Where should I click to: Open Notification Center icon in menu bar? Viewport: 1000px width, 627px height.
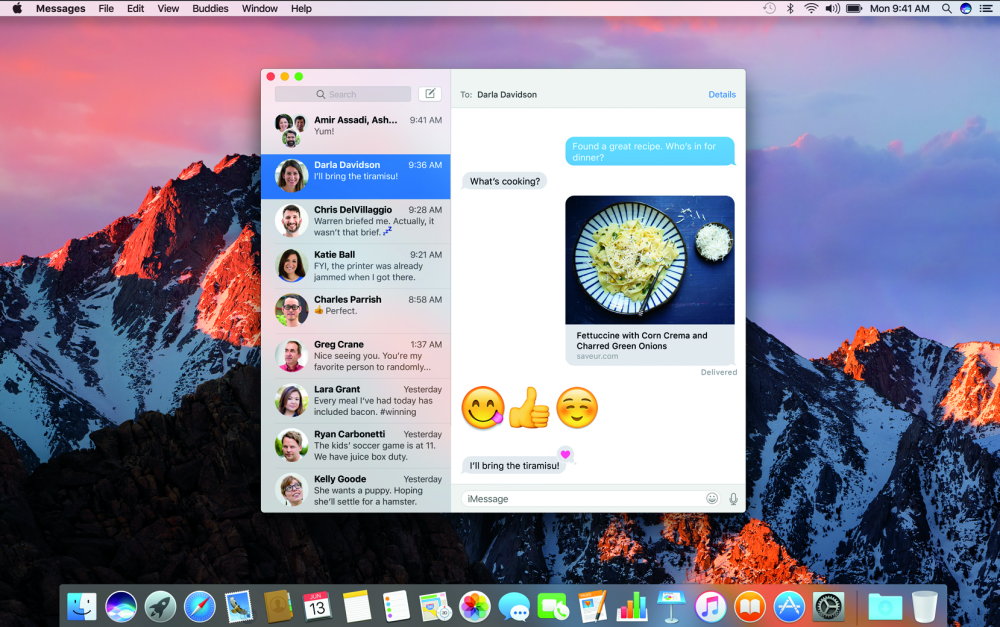[x=986, y=8]
